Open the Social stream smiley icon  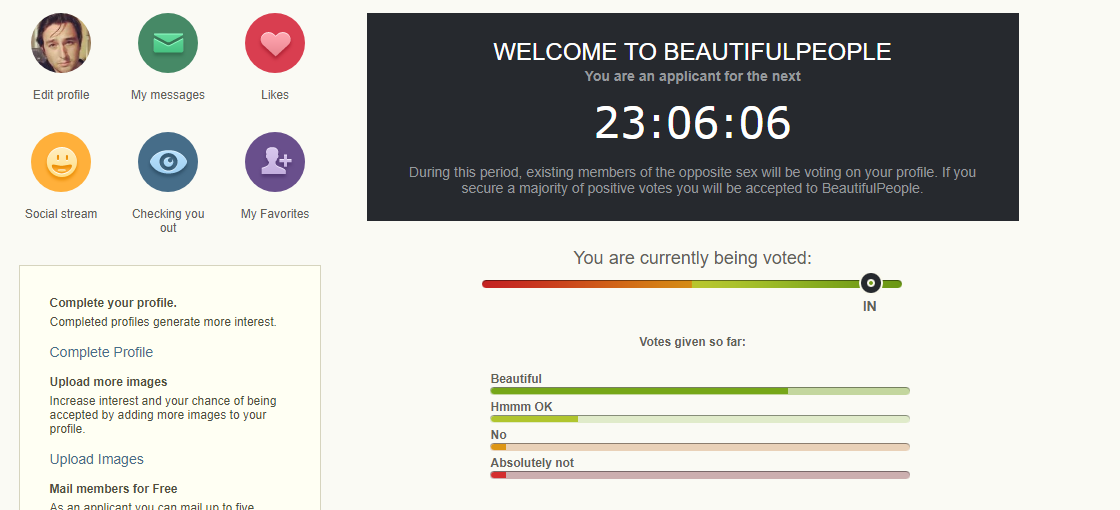[x=61, y=162]
